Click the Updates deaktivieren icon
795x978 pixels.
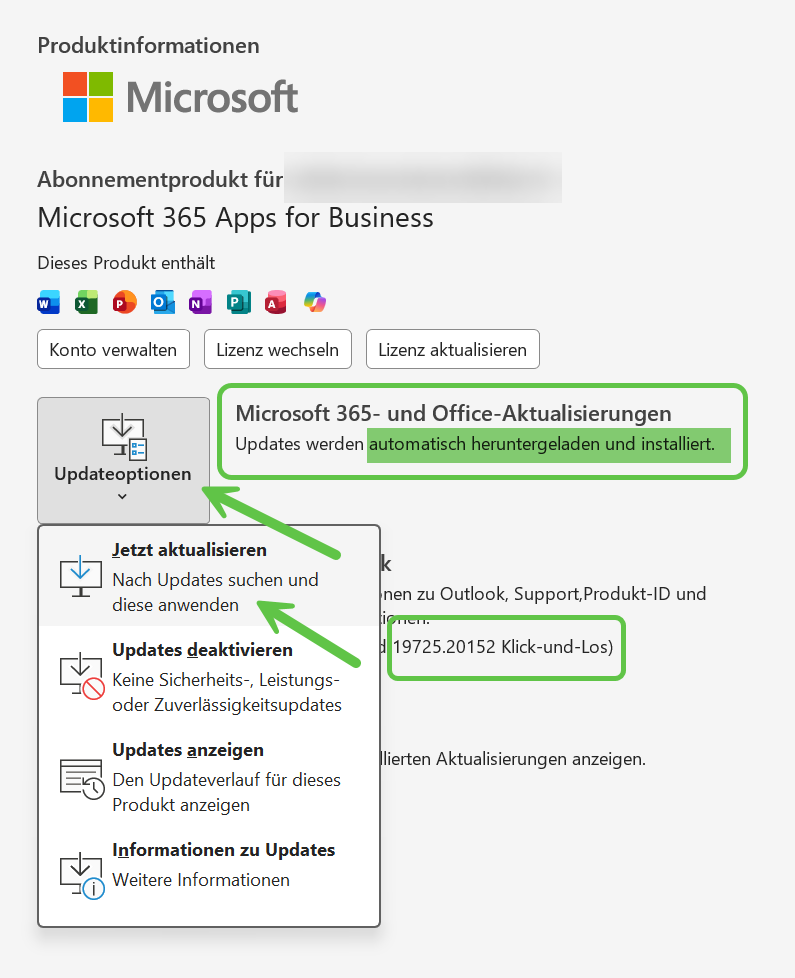82,676
